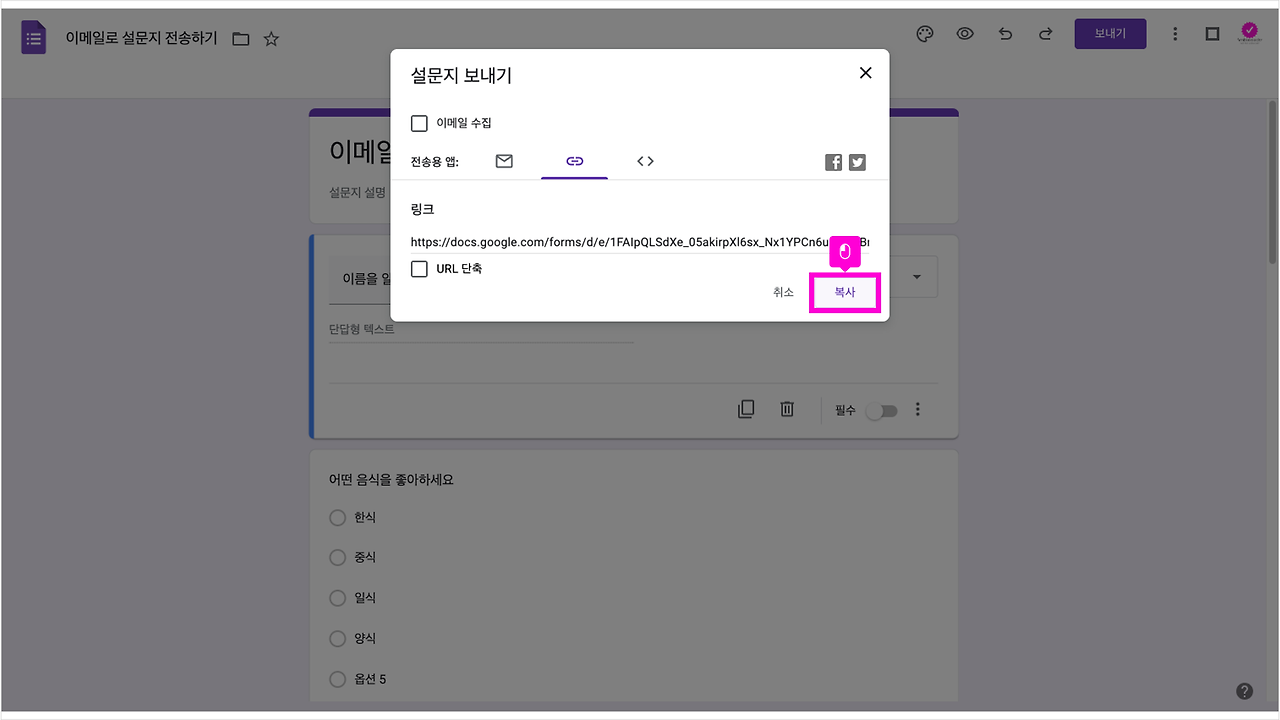Image resolution: width=1280 pixels, height=720 pixels.
Task: Click the 보내기 button
Action: coord(1110,33)
